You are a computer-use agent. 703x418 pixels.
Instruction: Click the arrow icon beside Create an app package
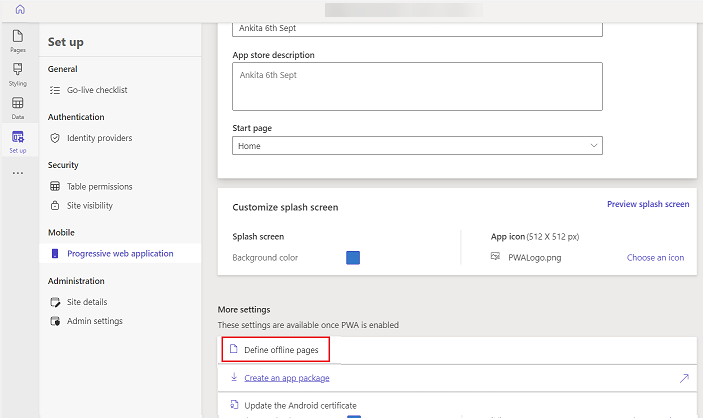[684, 378]
